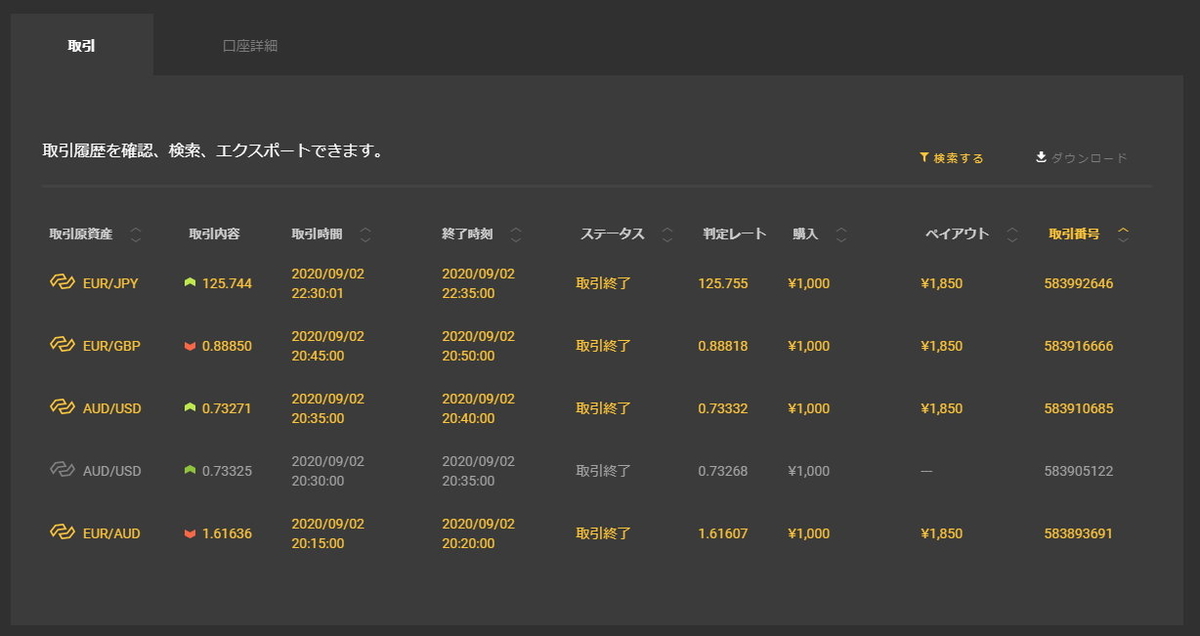The width and height of the screenshot is (1200, 636).
Task: Click the judged rate 0.73332
Action: (723, 408)
